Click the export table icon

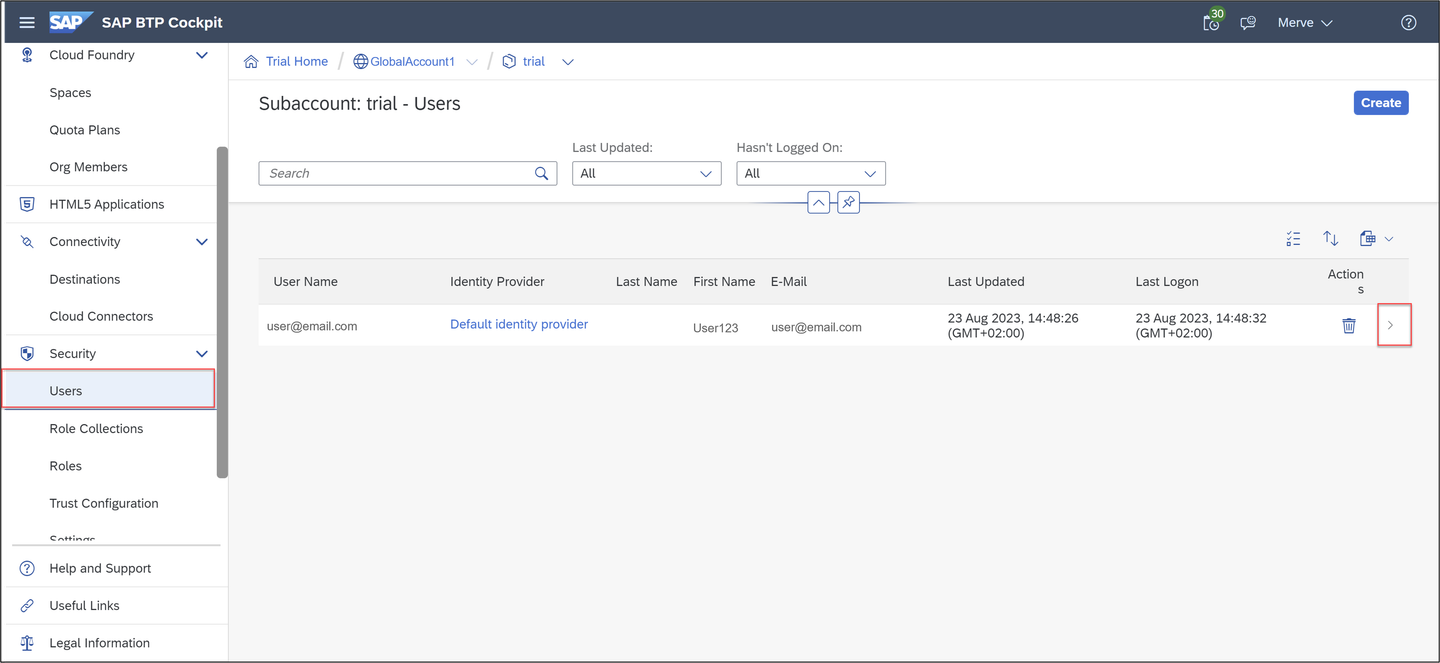tap(1368, 238)
